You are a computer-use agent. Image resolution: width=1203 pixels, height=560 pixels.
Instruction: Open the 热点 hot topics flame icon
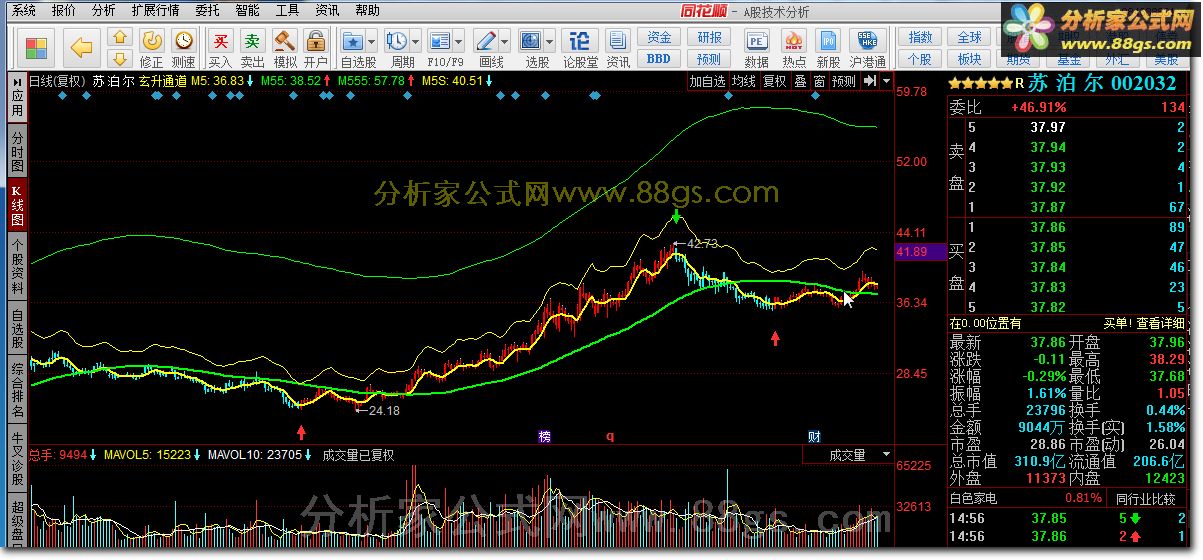(x=794, y=48)
